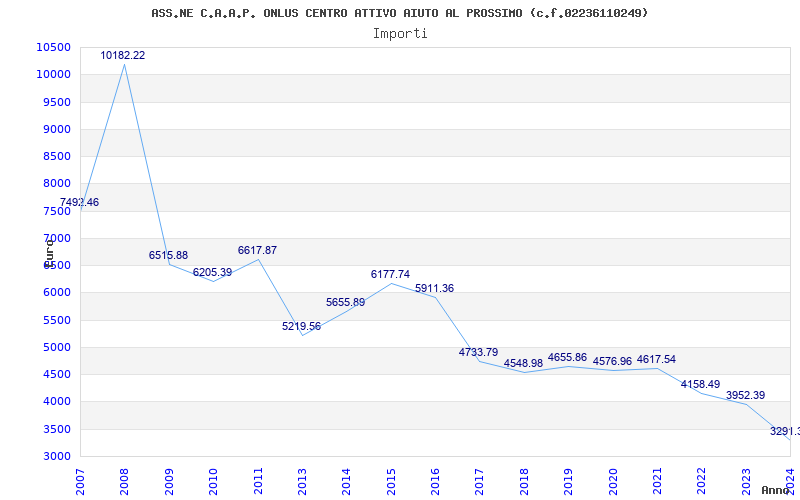This screenshot has width=800, height=500.
Task: Select the 5655.89 data label
Action: click(x=345, y=303)
